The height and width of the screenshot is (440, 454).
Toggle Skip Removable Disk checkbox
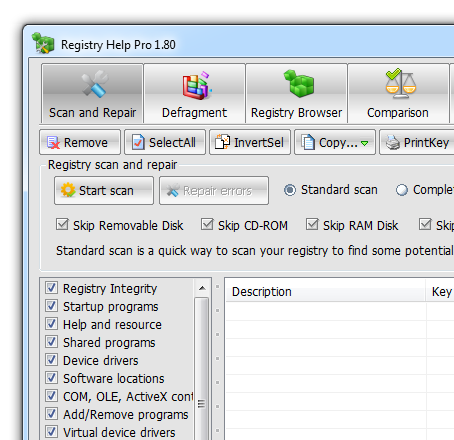62,224
